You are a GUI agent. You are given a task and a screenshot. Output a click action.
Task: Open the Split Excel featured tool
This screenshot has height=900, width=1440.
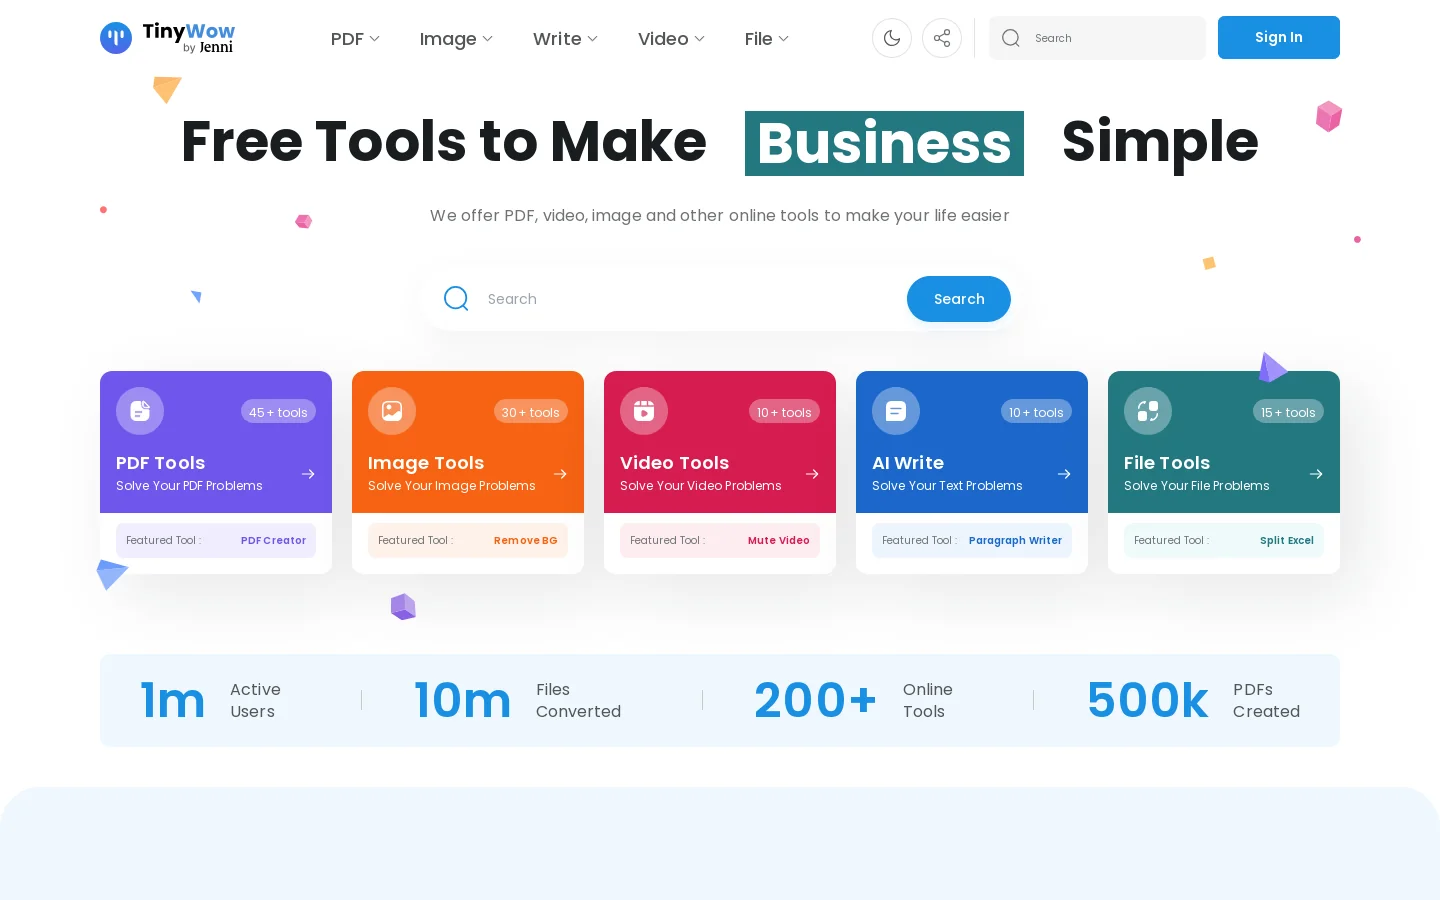point(1287,541)
